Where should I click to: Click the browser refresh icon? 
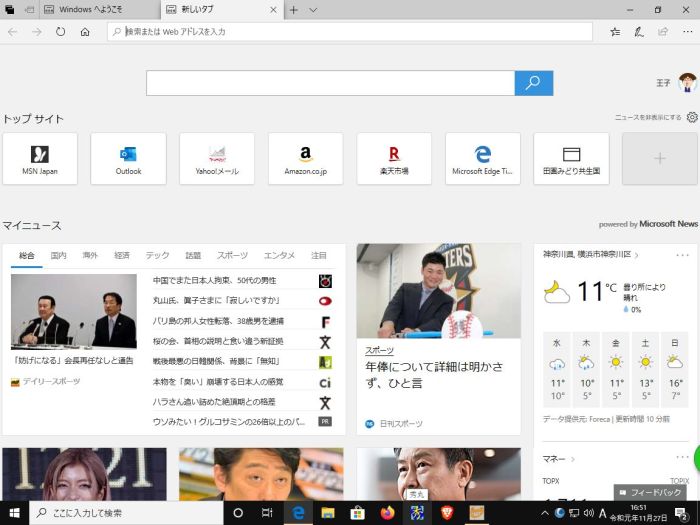61,32
